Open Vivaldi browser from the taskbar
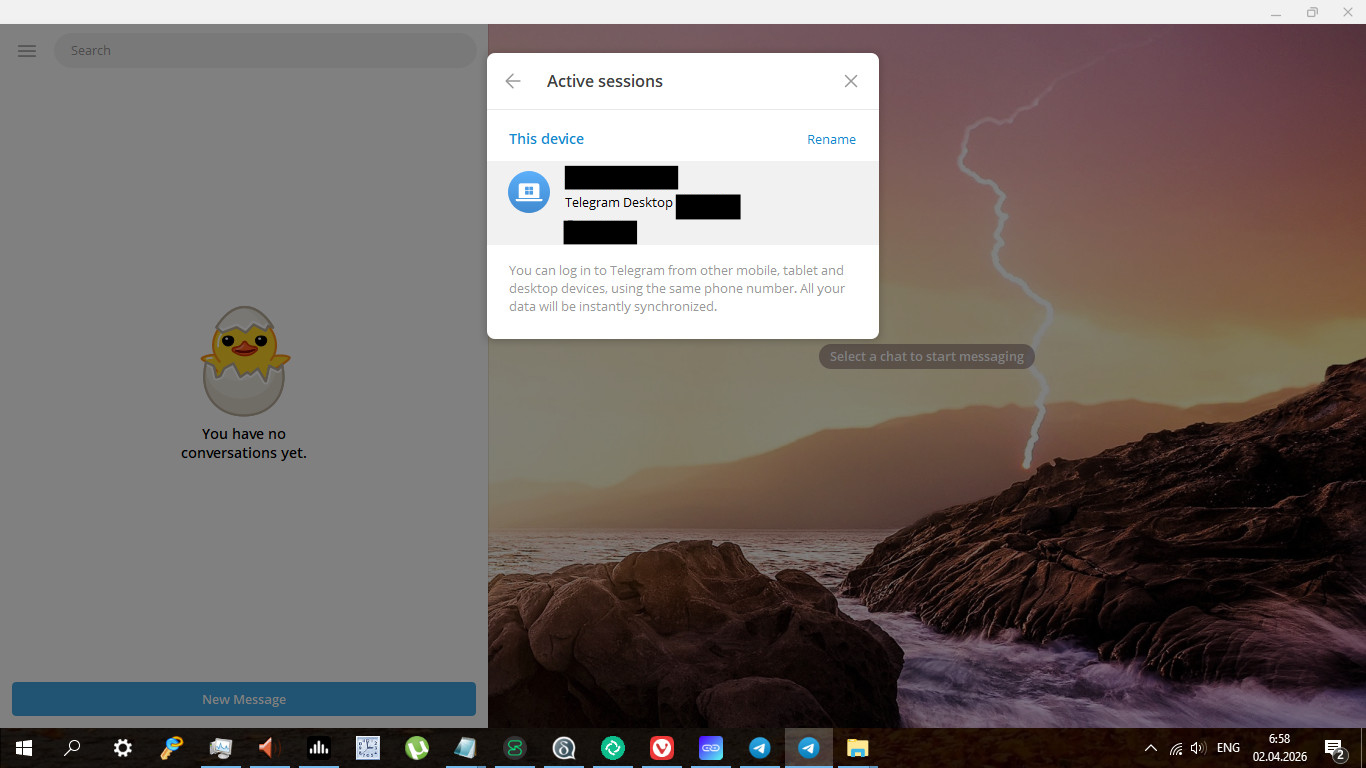The width and height of the screenshot is (1366, 768). click(661, 748)
